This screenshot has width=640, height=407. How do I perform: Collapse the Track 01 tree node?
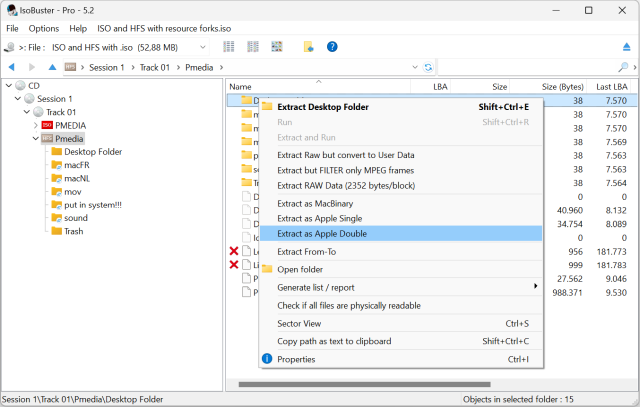(27, 112)
